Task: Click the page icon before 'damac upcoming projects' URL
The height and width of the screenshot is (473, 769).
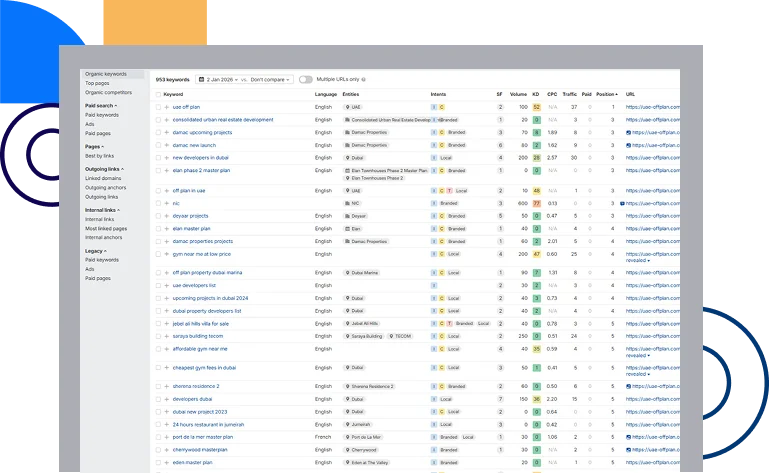Action: 627,132
